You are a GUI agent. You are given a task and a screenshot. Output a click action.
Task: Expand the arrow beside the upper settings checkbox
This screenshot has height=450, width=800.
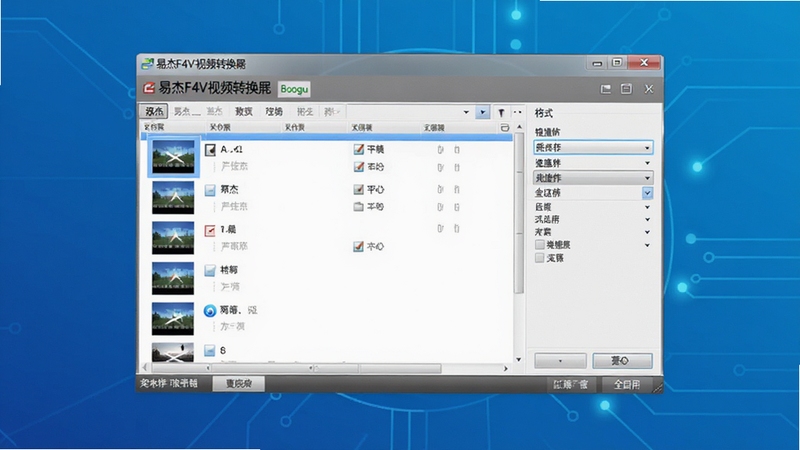(x=647, y=245)
